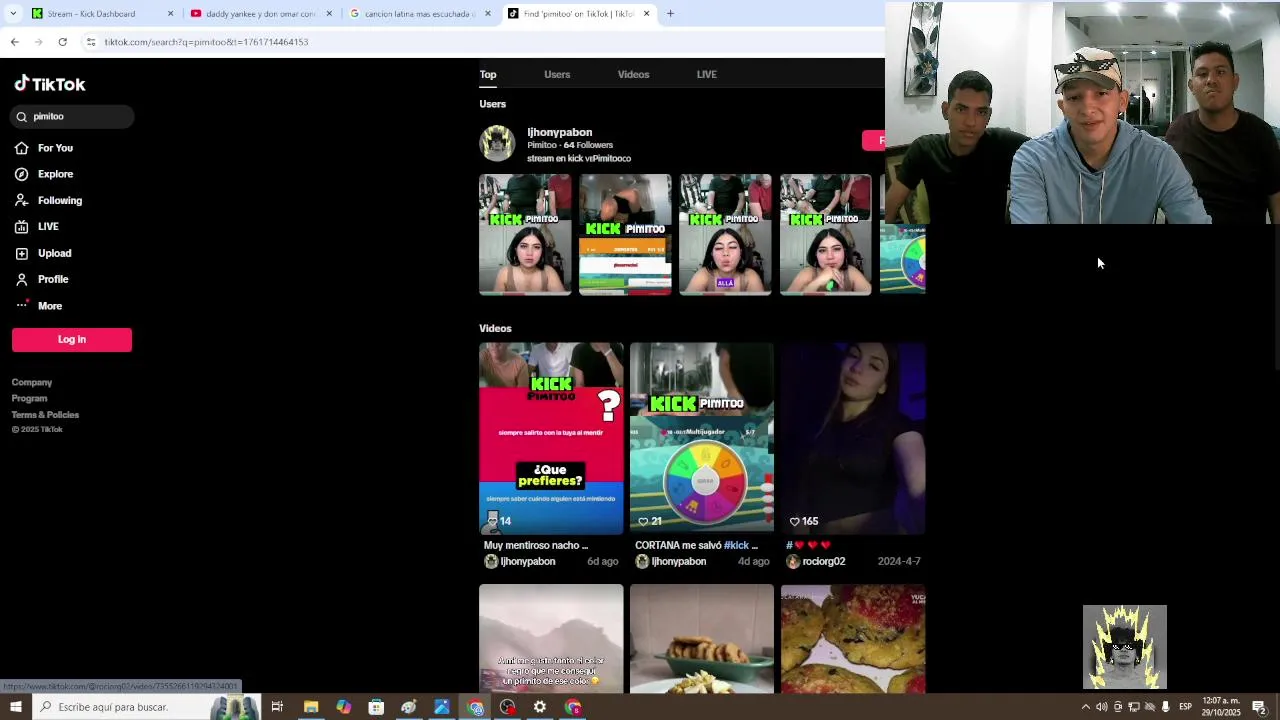
Task: Select the LIVE search results tab
Action: coord(707,74)
